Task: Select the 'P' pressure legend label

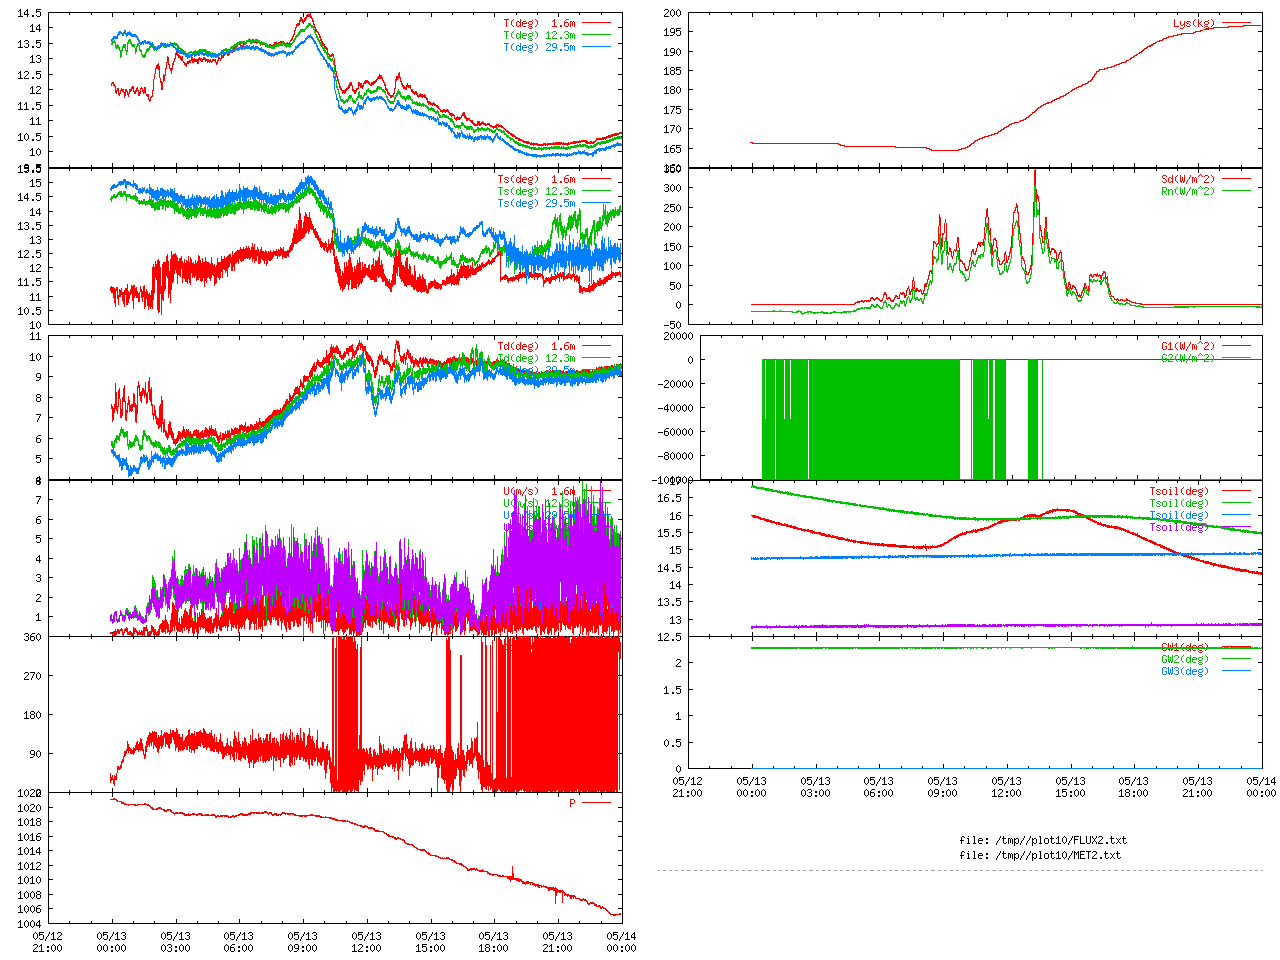Action: tap(573, 803)
